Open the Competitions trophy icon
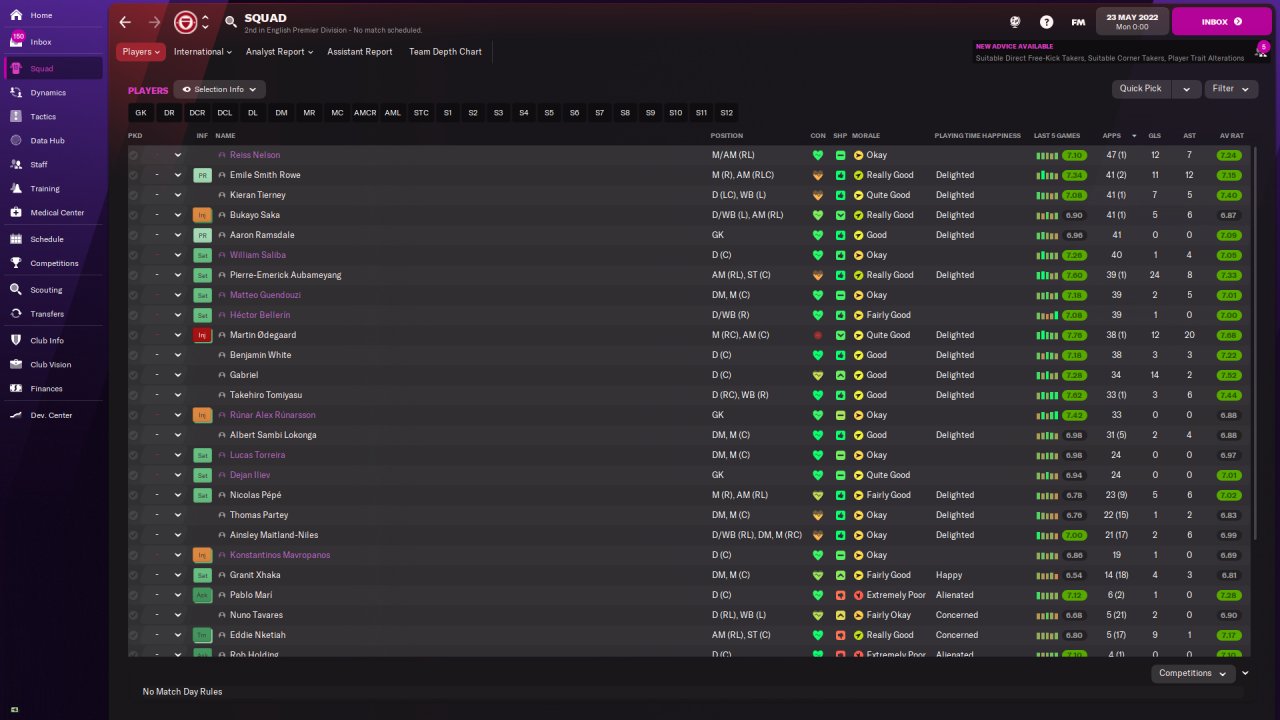 point(16,263)
